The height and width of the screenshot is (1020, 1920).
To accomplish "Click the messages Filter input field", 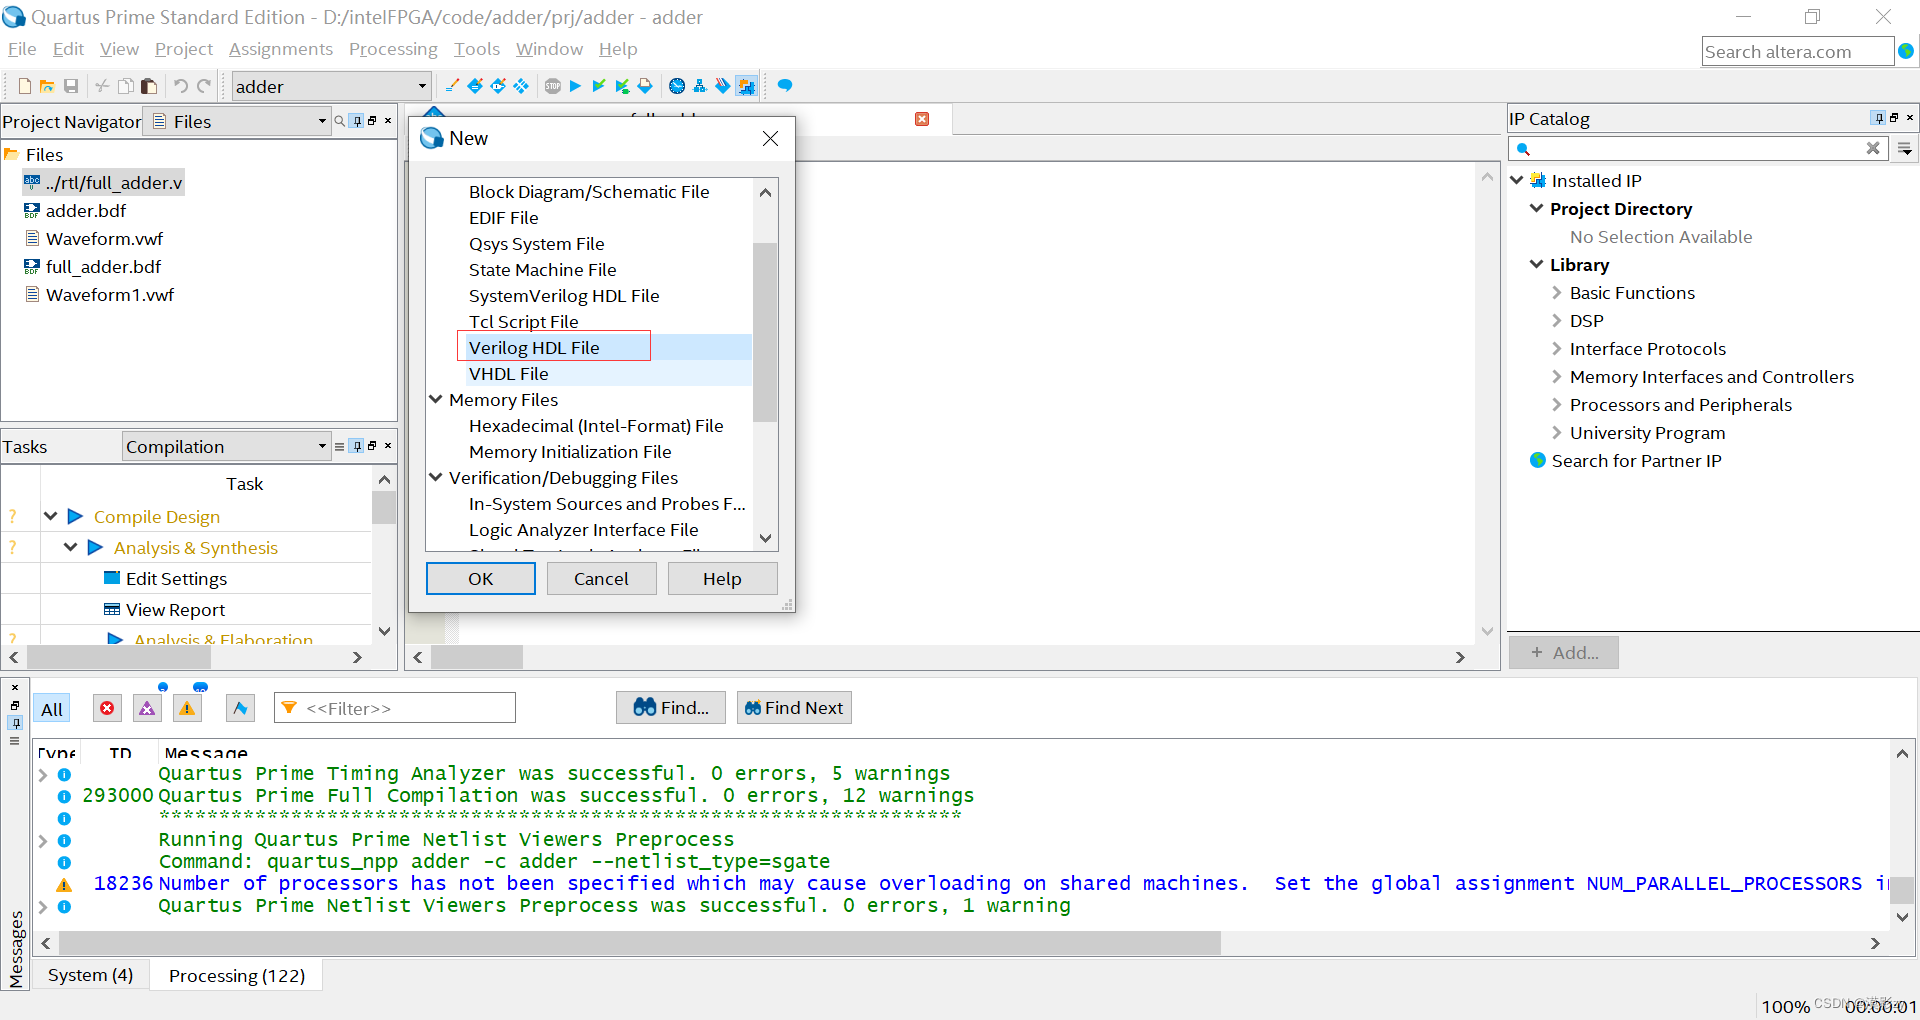I will [395, 708].
